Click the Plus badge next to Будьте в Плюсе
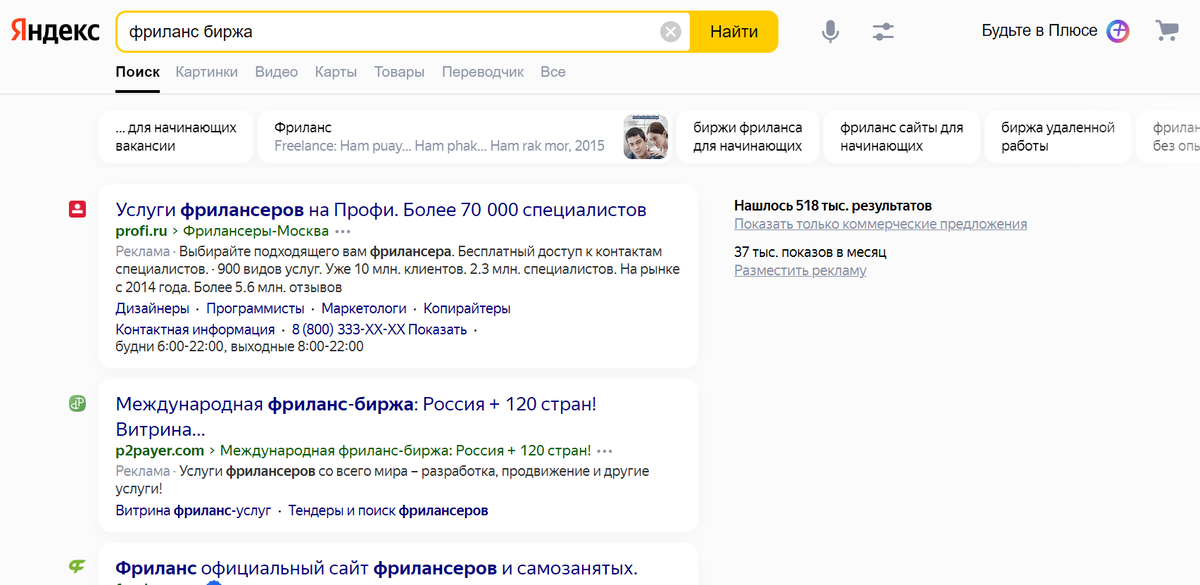The height and width of the screenshot is (585, 1200). point(1118,31)
